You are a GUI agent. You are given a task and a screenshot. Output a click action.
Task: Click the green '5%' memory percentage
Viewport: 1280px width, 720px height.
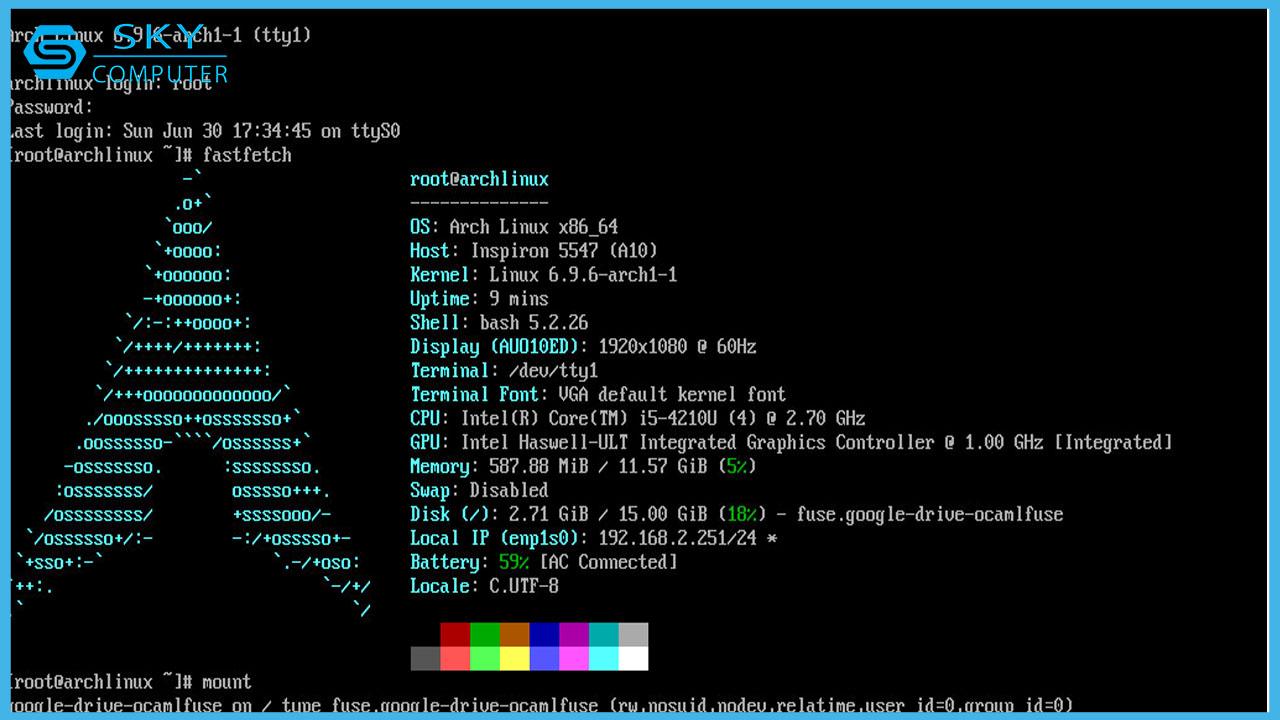[x=737, y=467]
